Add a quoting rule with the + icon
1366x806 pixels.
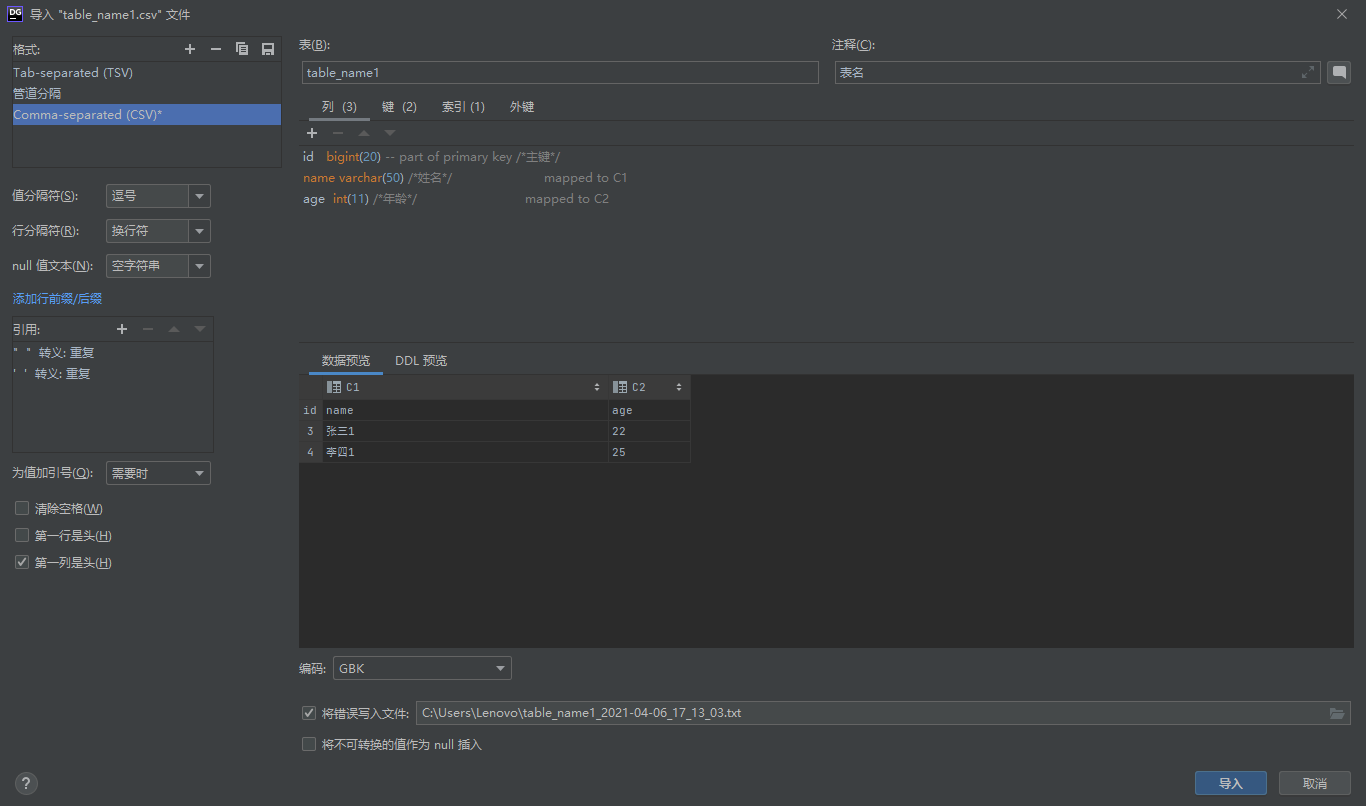point(121,328)
